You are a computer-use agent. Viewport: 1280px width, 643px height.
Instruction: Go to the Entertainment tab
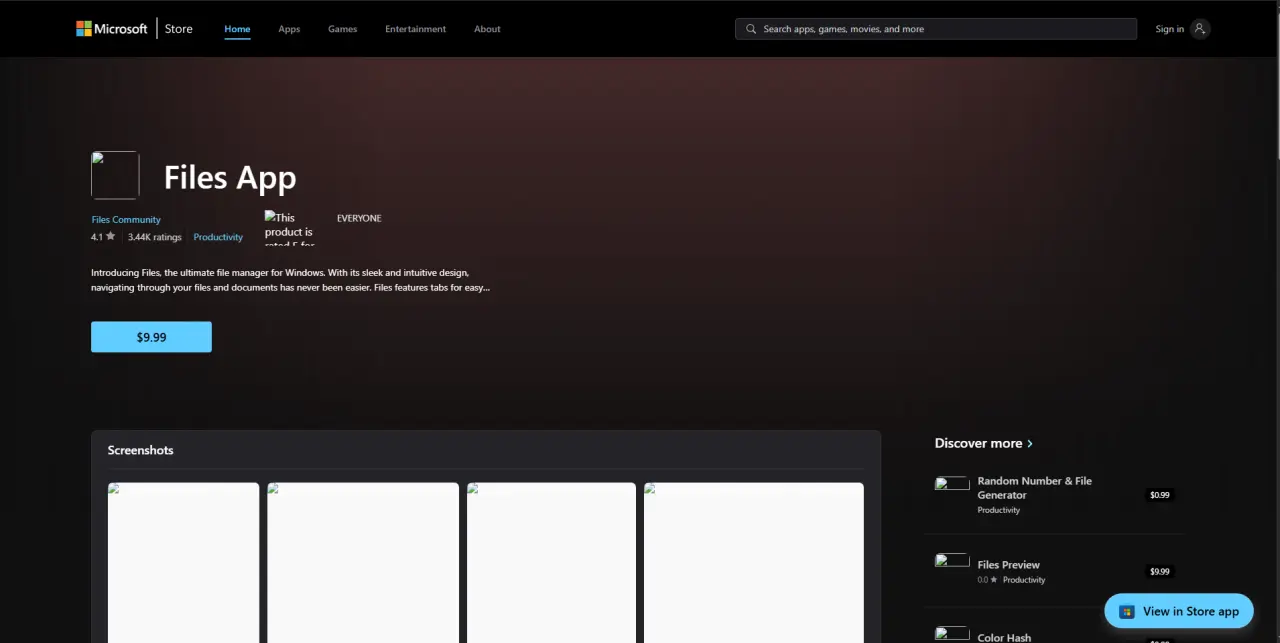[x=416, y=29]
